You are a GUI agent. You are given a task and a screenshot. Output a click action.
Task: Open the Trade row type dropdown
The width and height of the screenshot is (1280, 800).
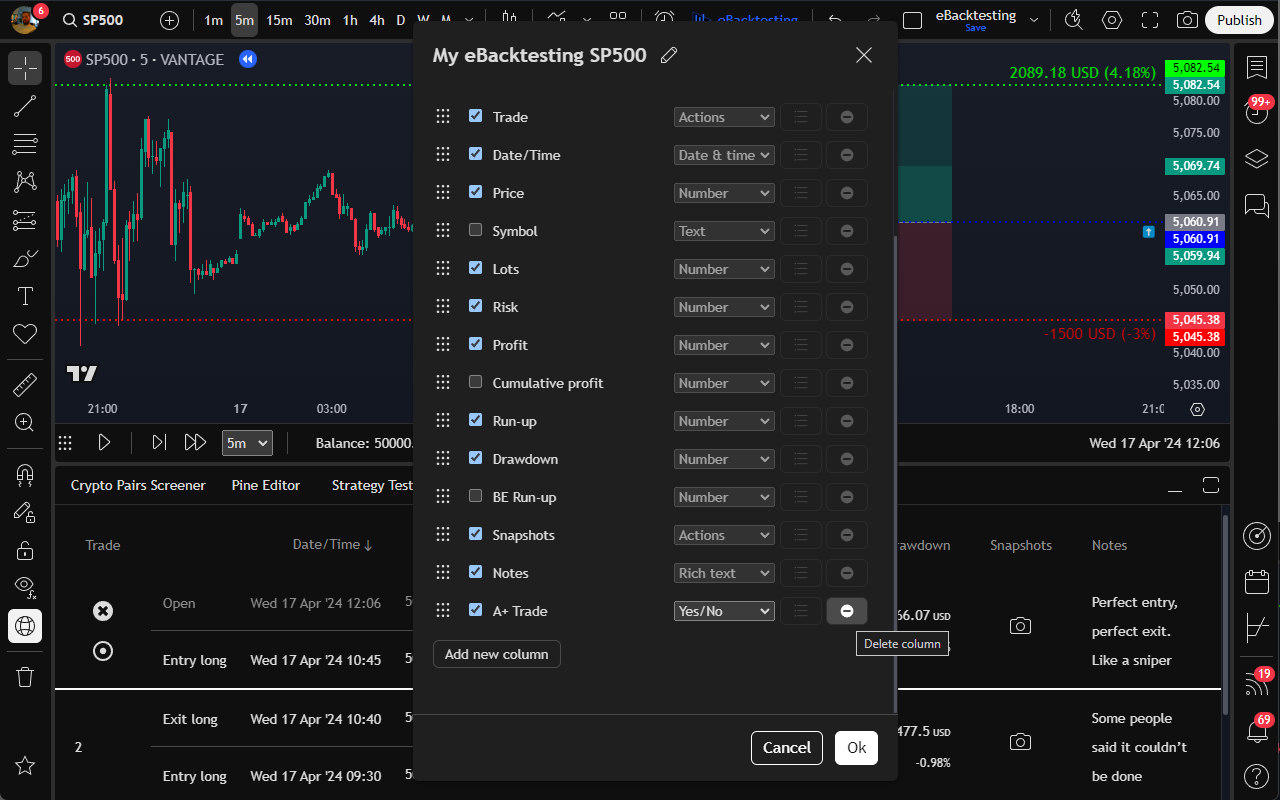[x=724, y=117]
